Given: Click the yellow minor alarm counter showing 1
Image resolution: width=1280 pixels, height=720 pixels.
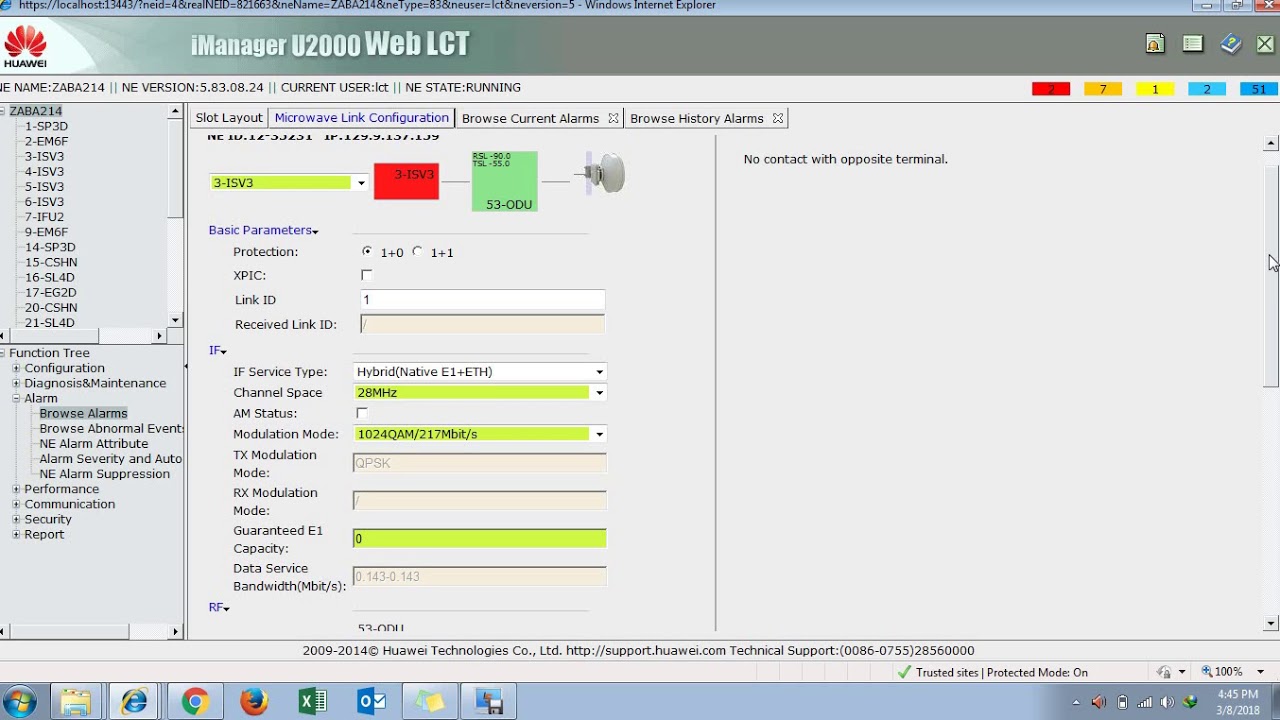Looking at the screenshot, I should 1155,89.
